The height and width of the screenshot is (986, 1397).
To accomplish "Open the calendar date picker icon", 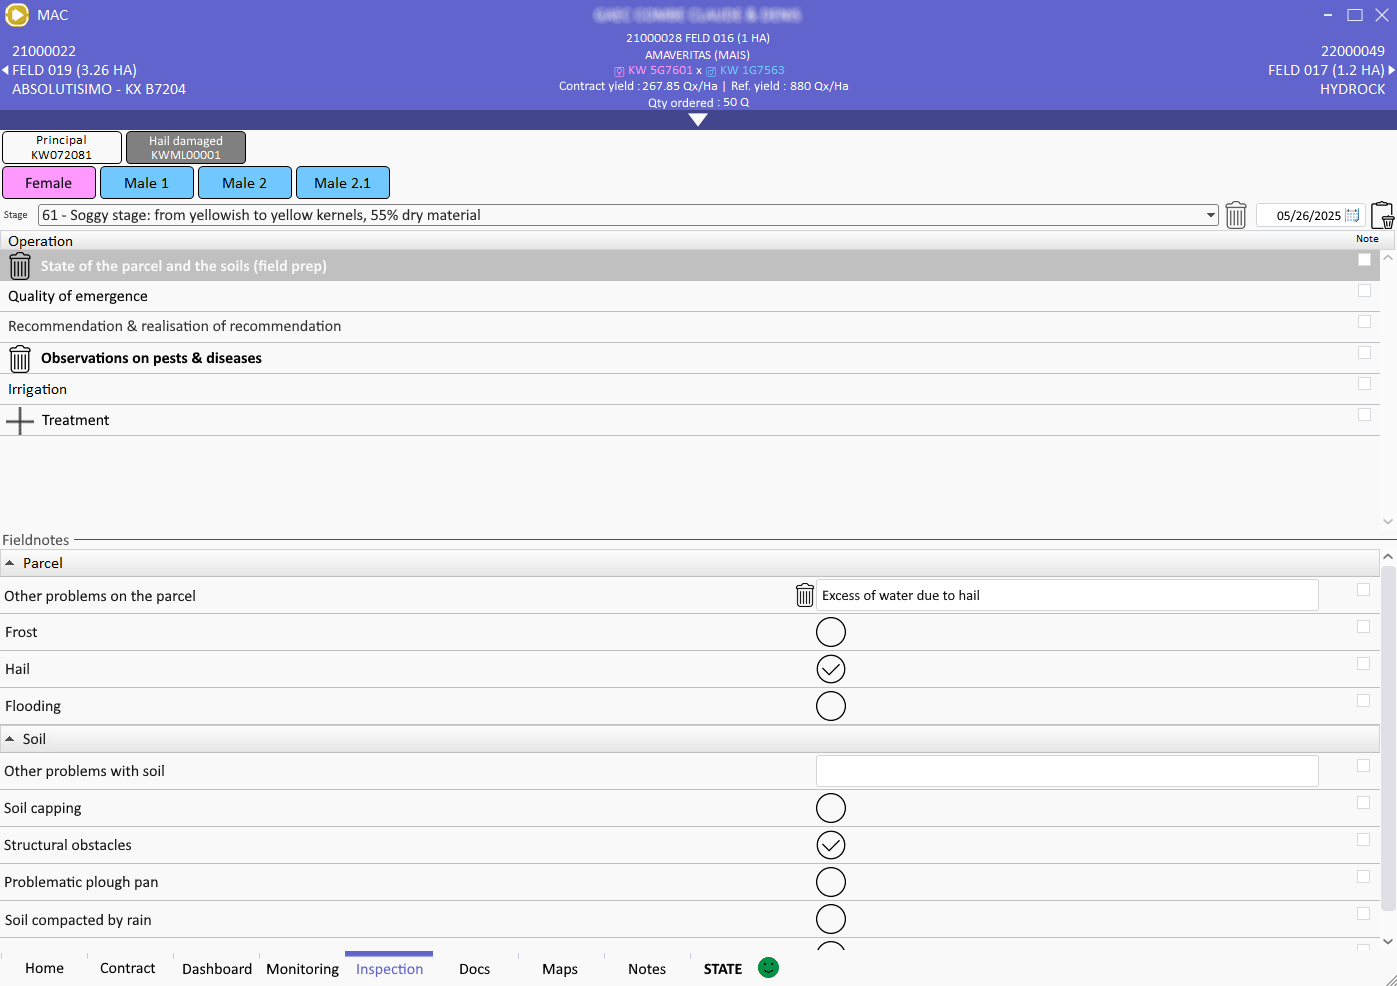I will coord(1352,215).
